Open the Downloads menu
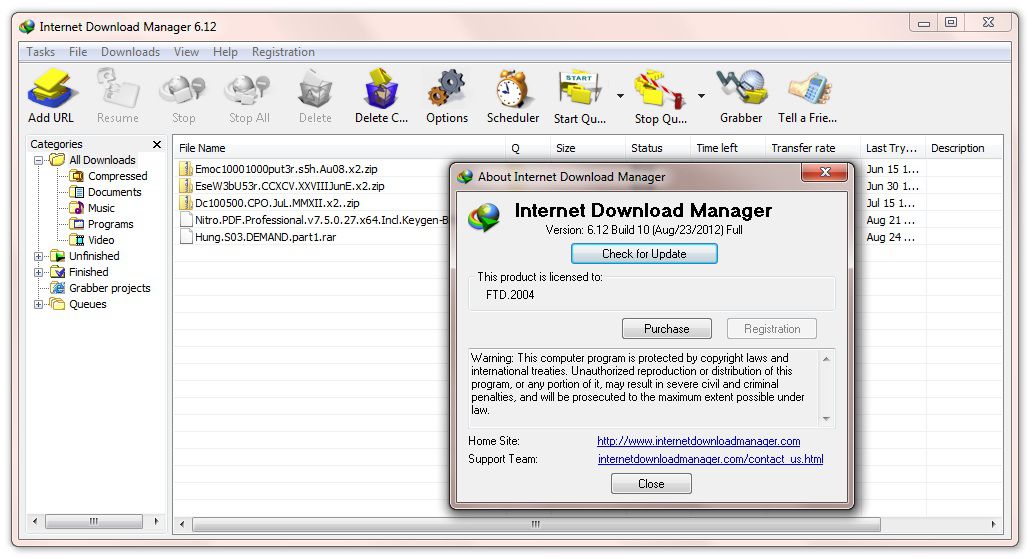 [x=130, y=52]
